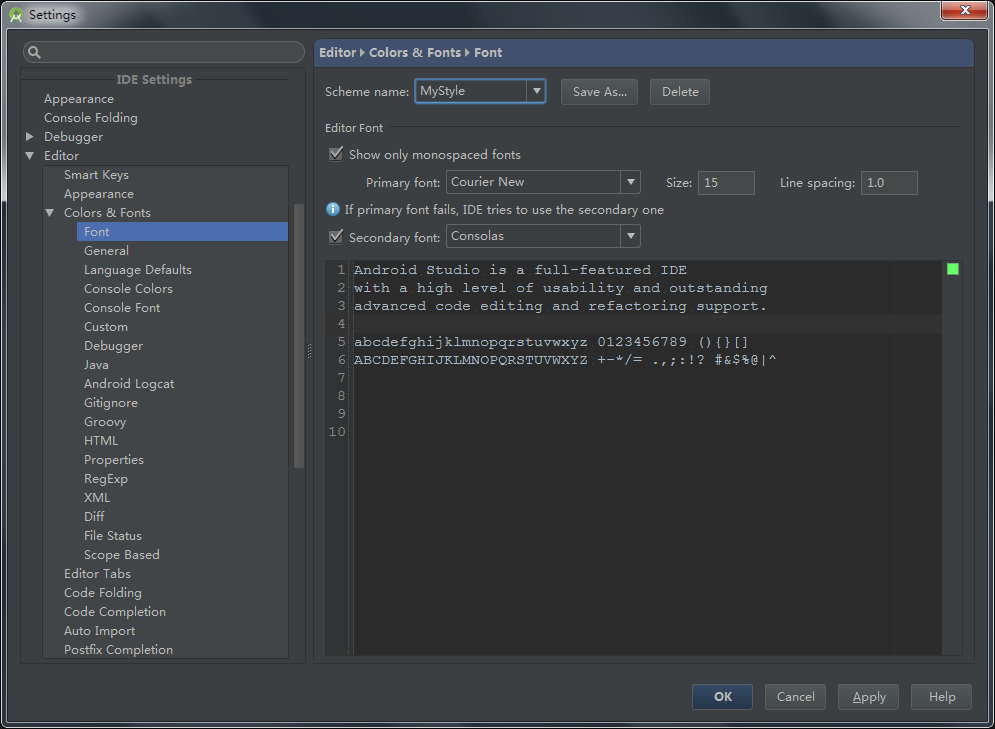995x729 pixels.
Task: Expand the Debugger tree node
Action: click(x=30, y=137)
